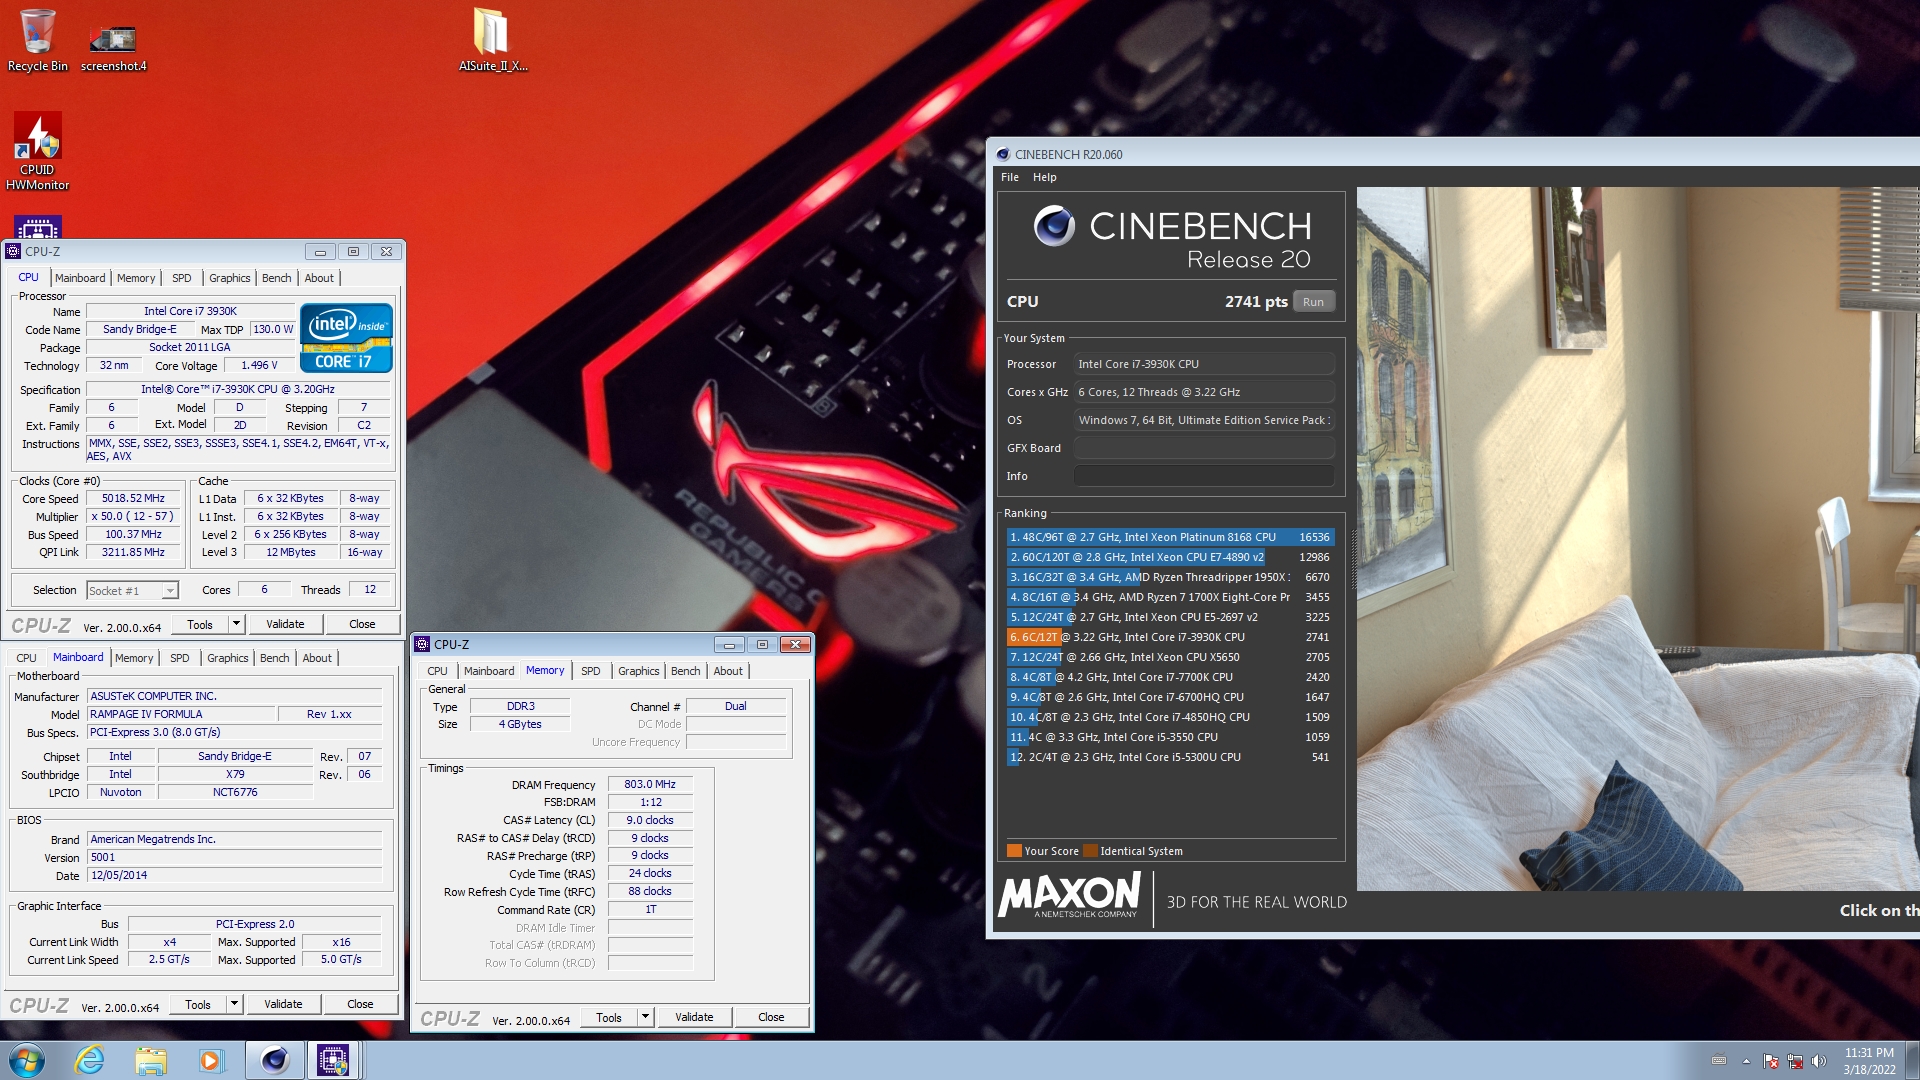The image size is (1920, 1080).
Task: Open Windows Media Player taskbar icon
Action: click(210, 1060)
